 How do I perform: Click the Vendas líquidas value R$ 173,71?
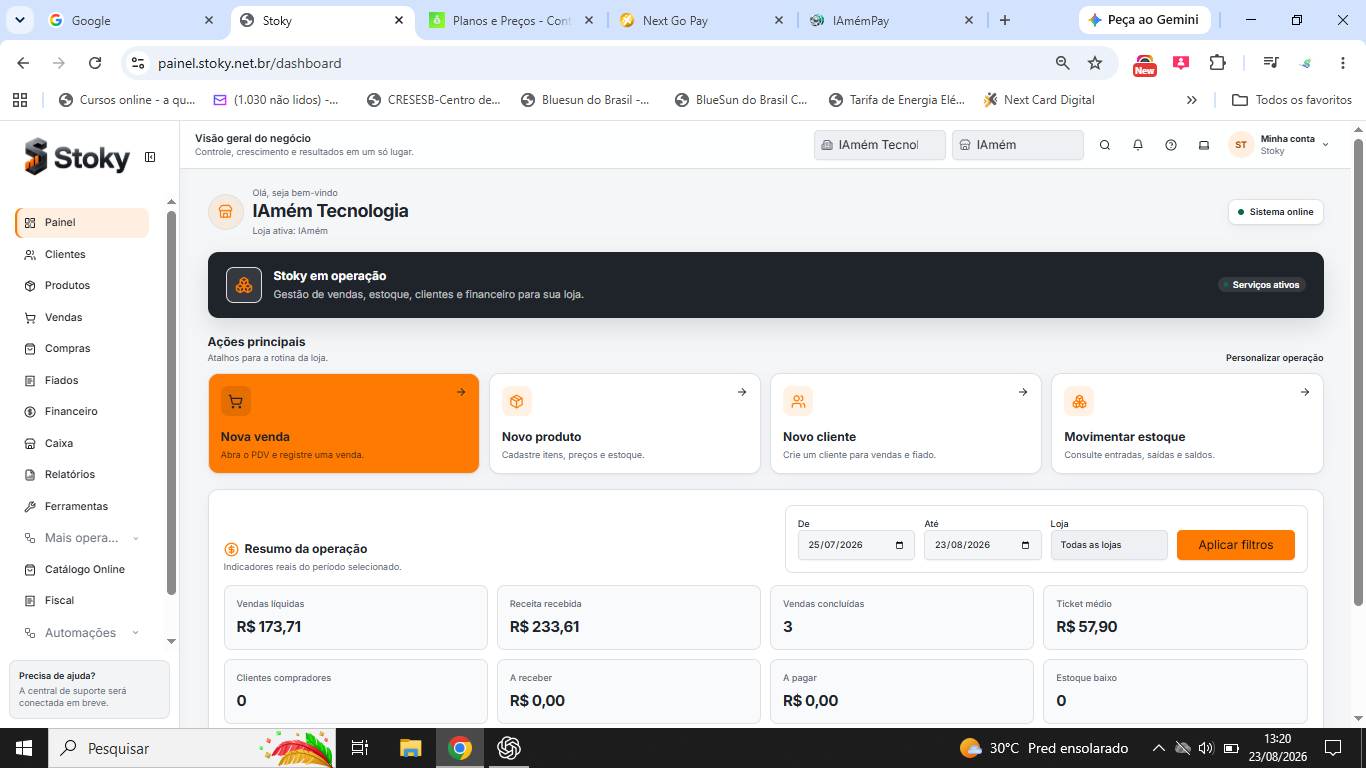tap(269, 627)
